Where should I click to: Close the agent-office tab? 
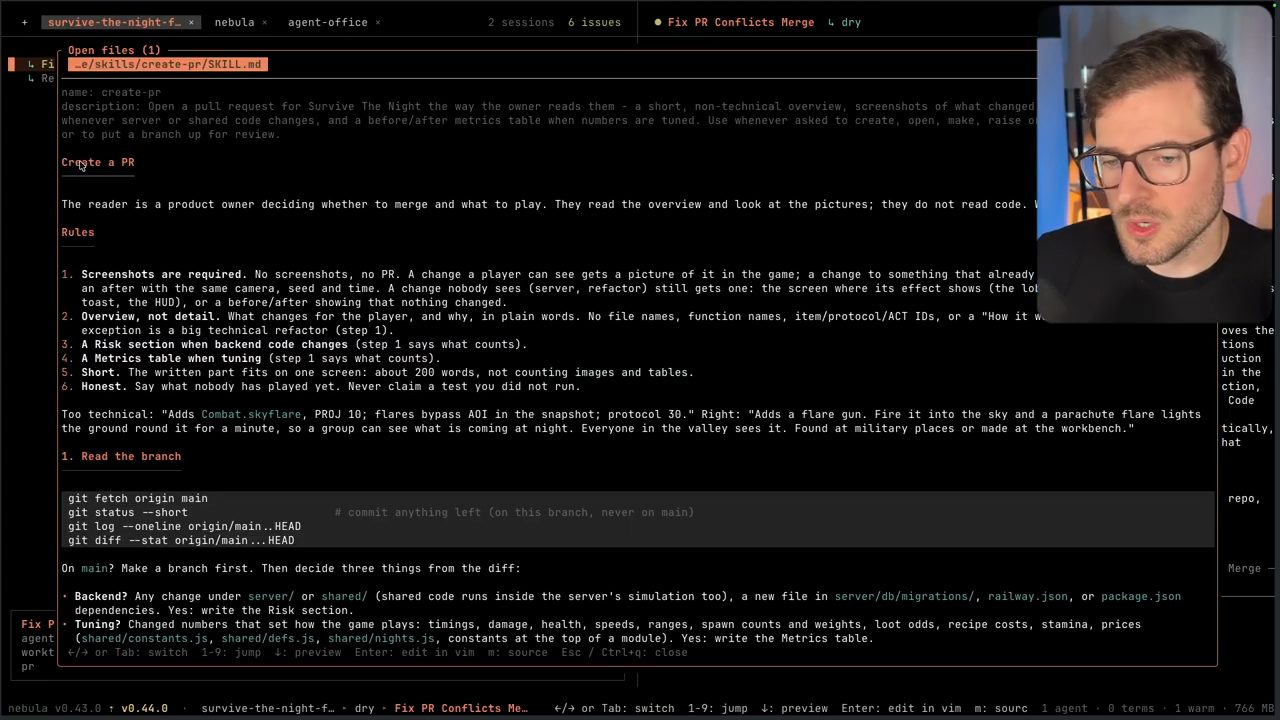tap(377, 22)
